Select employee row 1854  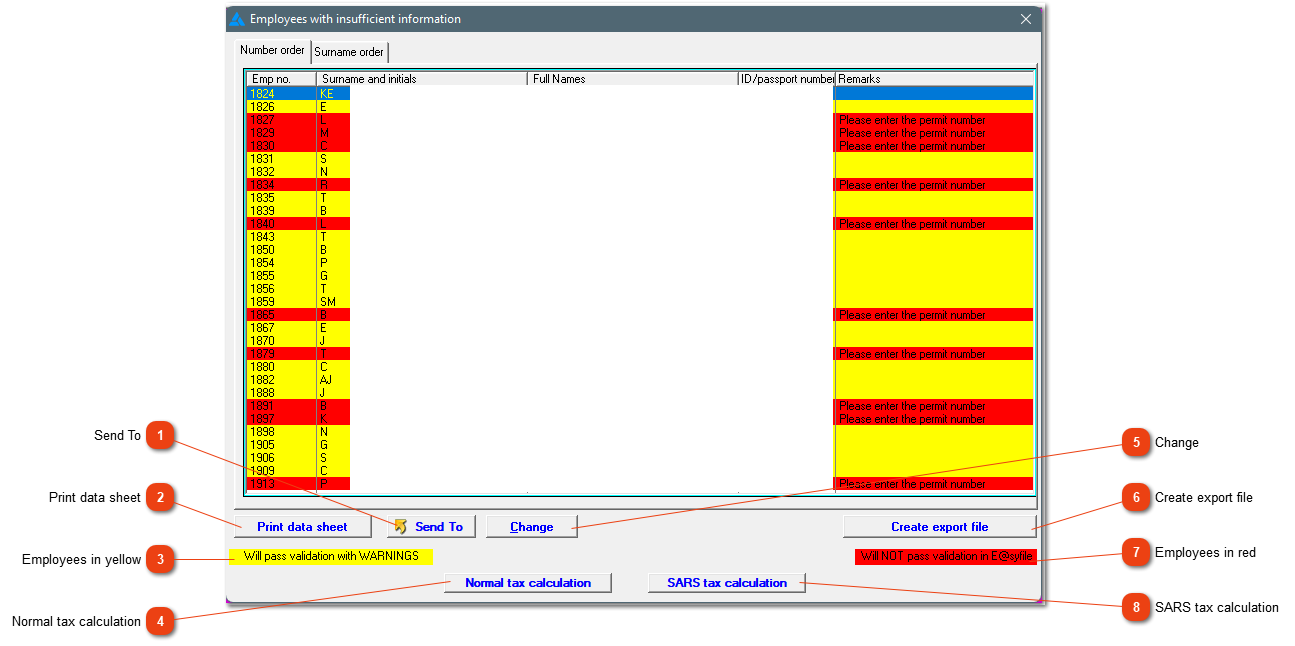(x=640, y=262)
